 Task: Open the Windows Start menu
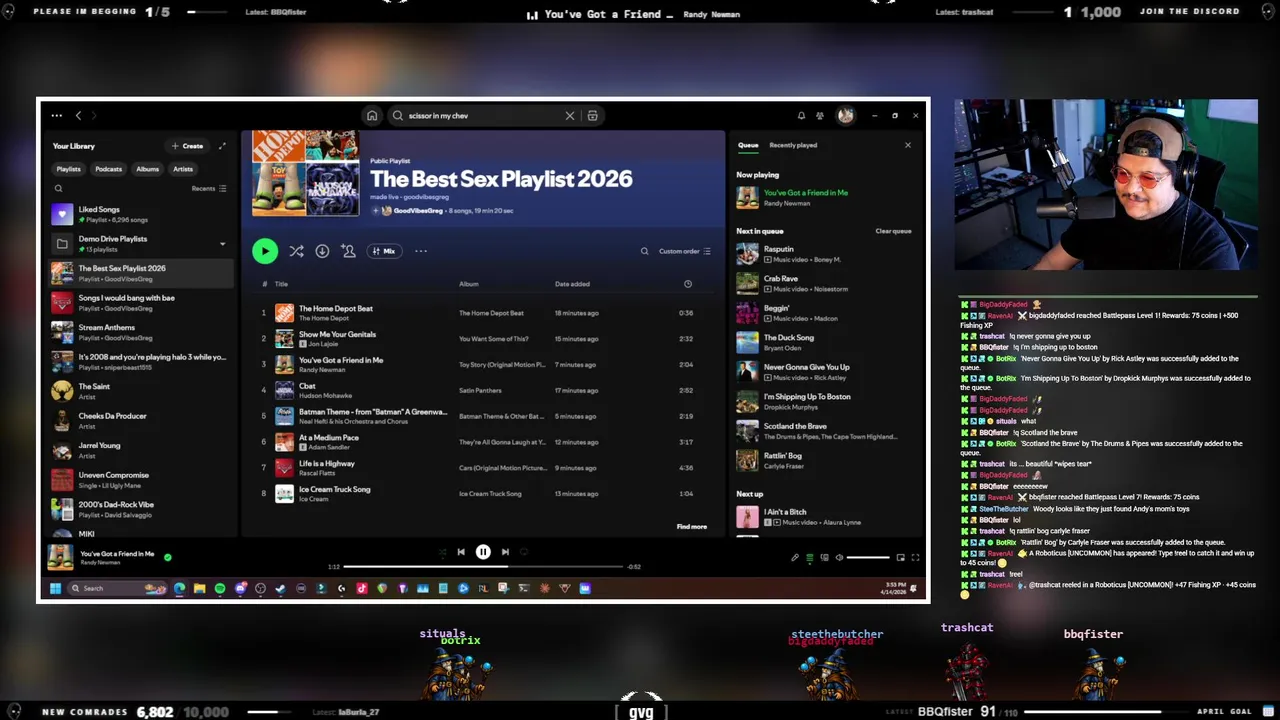(55, 588)
